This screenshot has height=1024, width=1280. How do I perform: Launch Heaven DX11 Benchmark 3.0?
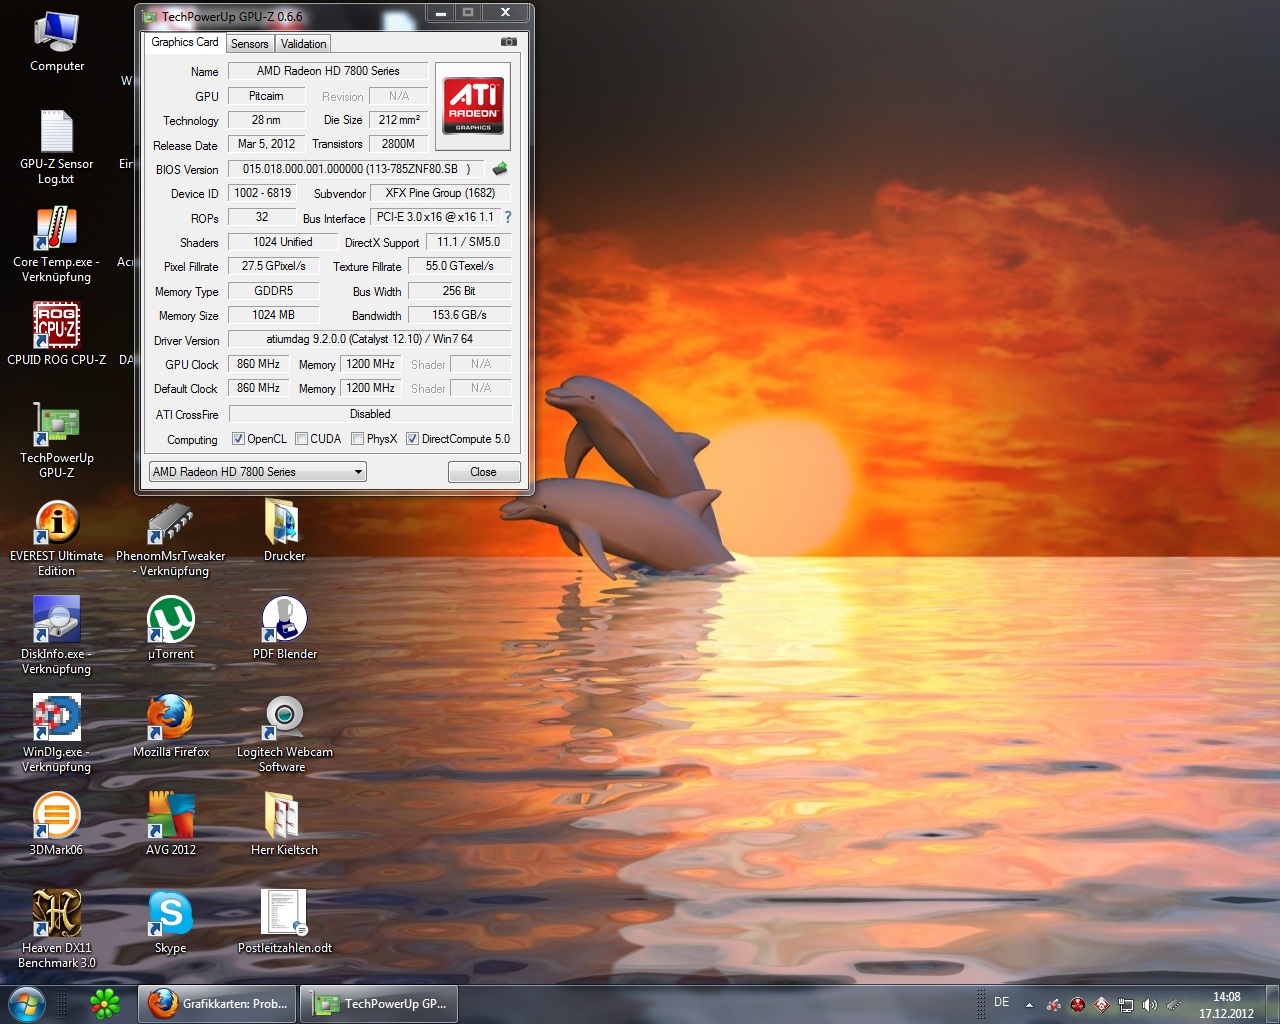(x=56, y=930)
